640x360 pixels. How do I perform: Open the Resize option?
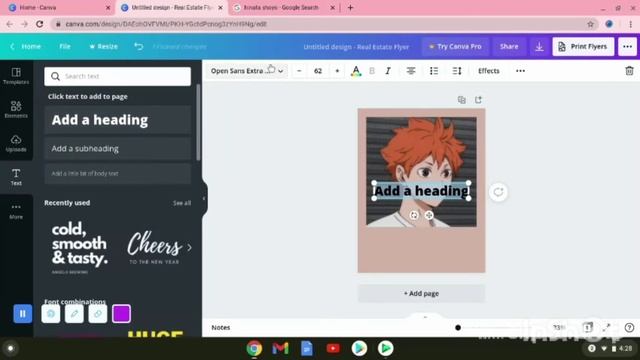[104, 47]
